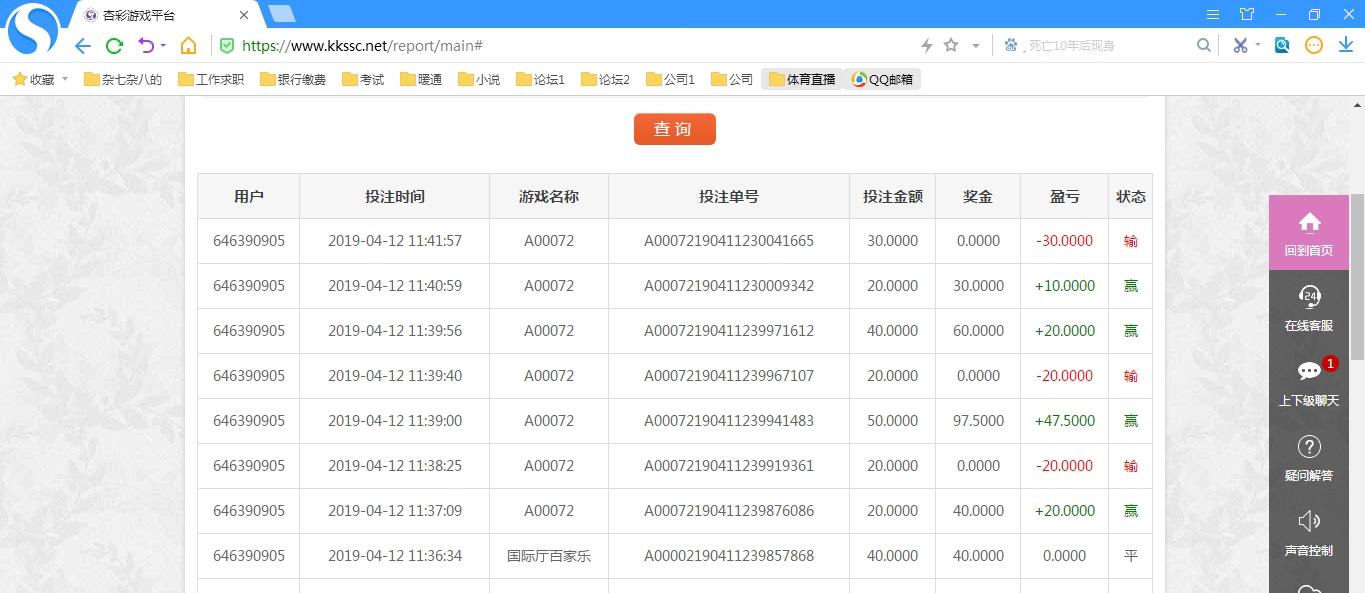Click the orange 查询 query button
Screen dimensions: 1365x593
click(674, 129)
